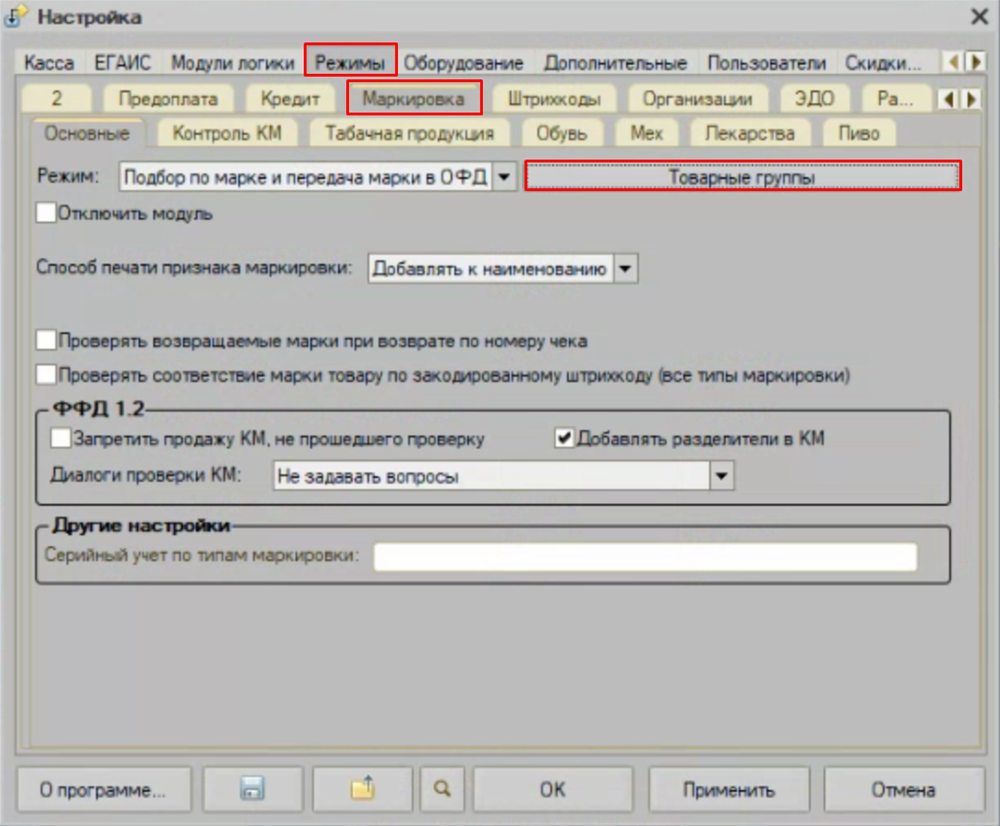Enable Проверять возвращаемые марки при возврате
The image size is (1000, 826).
click(46, 340)
